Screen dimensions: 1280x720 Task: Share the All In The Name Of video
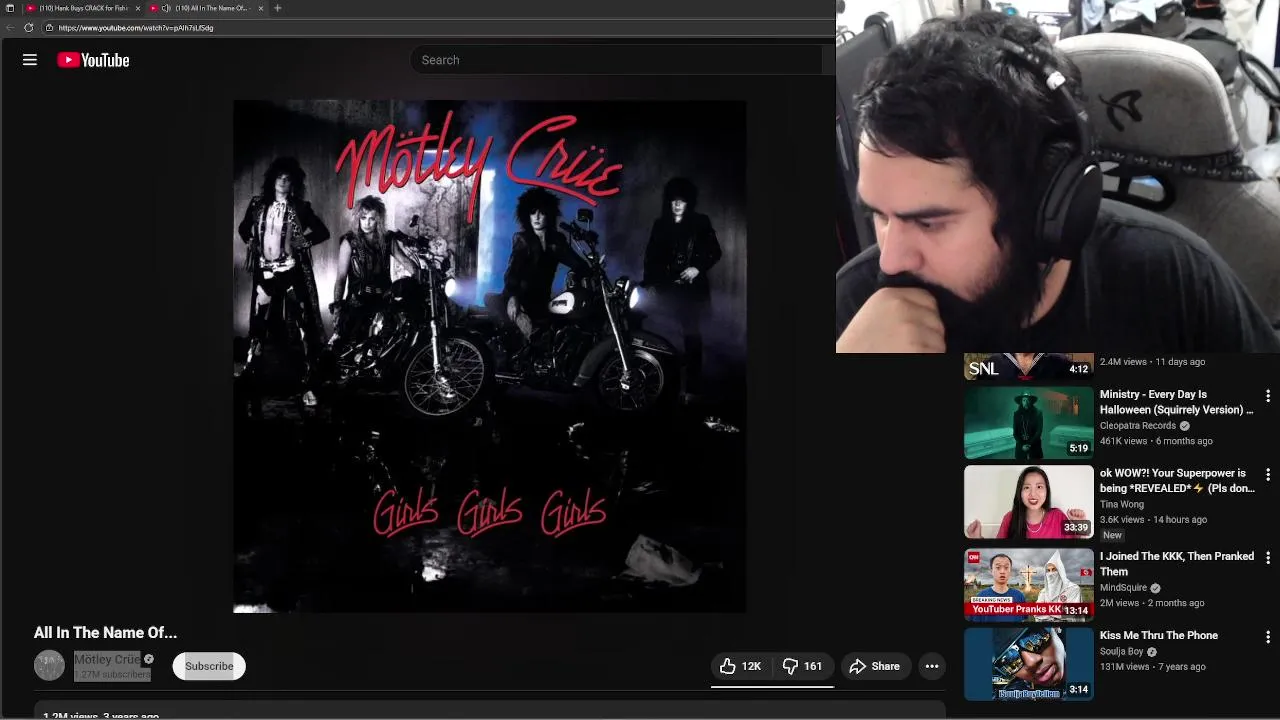click(875, 666)
